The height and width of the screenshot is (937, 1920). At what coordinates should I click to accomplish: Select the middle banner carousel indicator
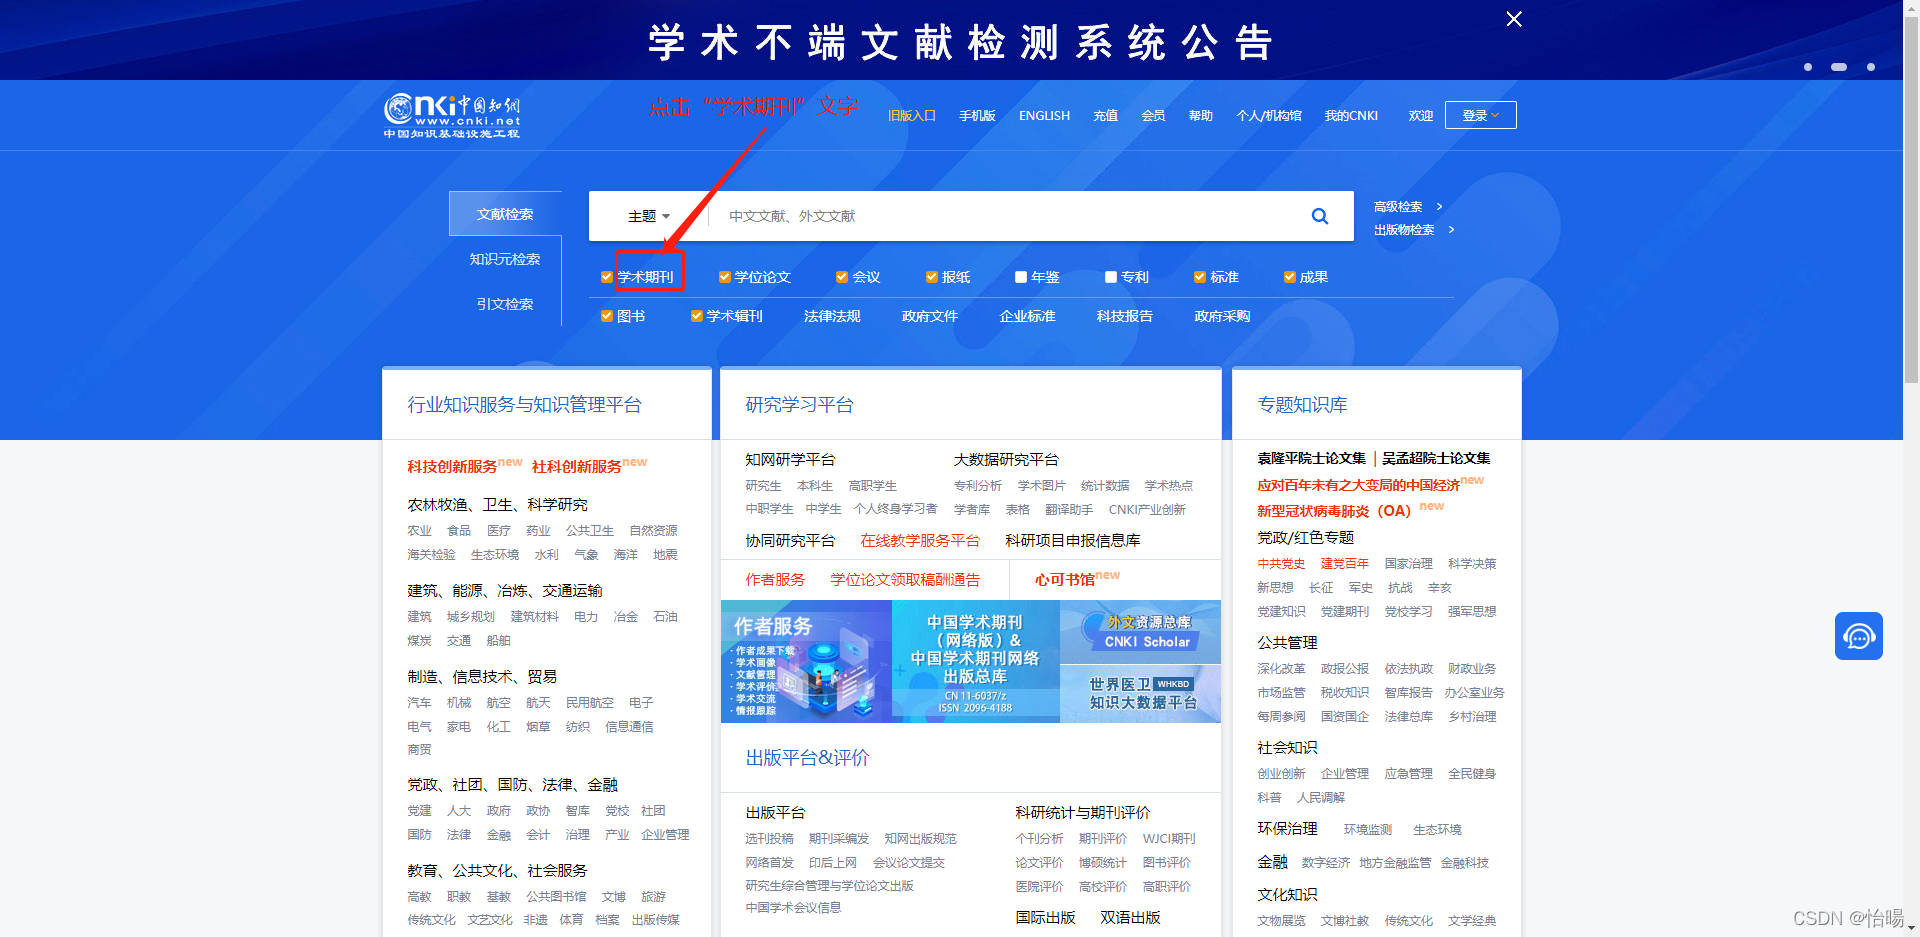point(1839,67)
